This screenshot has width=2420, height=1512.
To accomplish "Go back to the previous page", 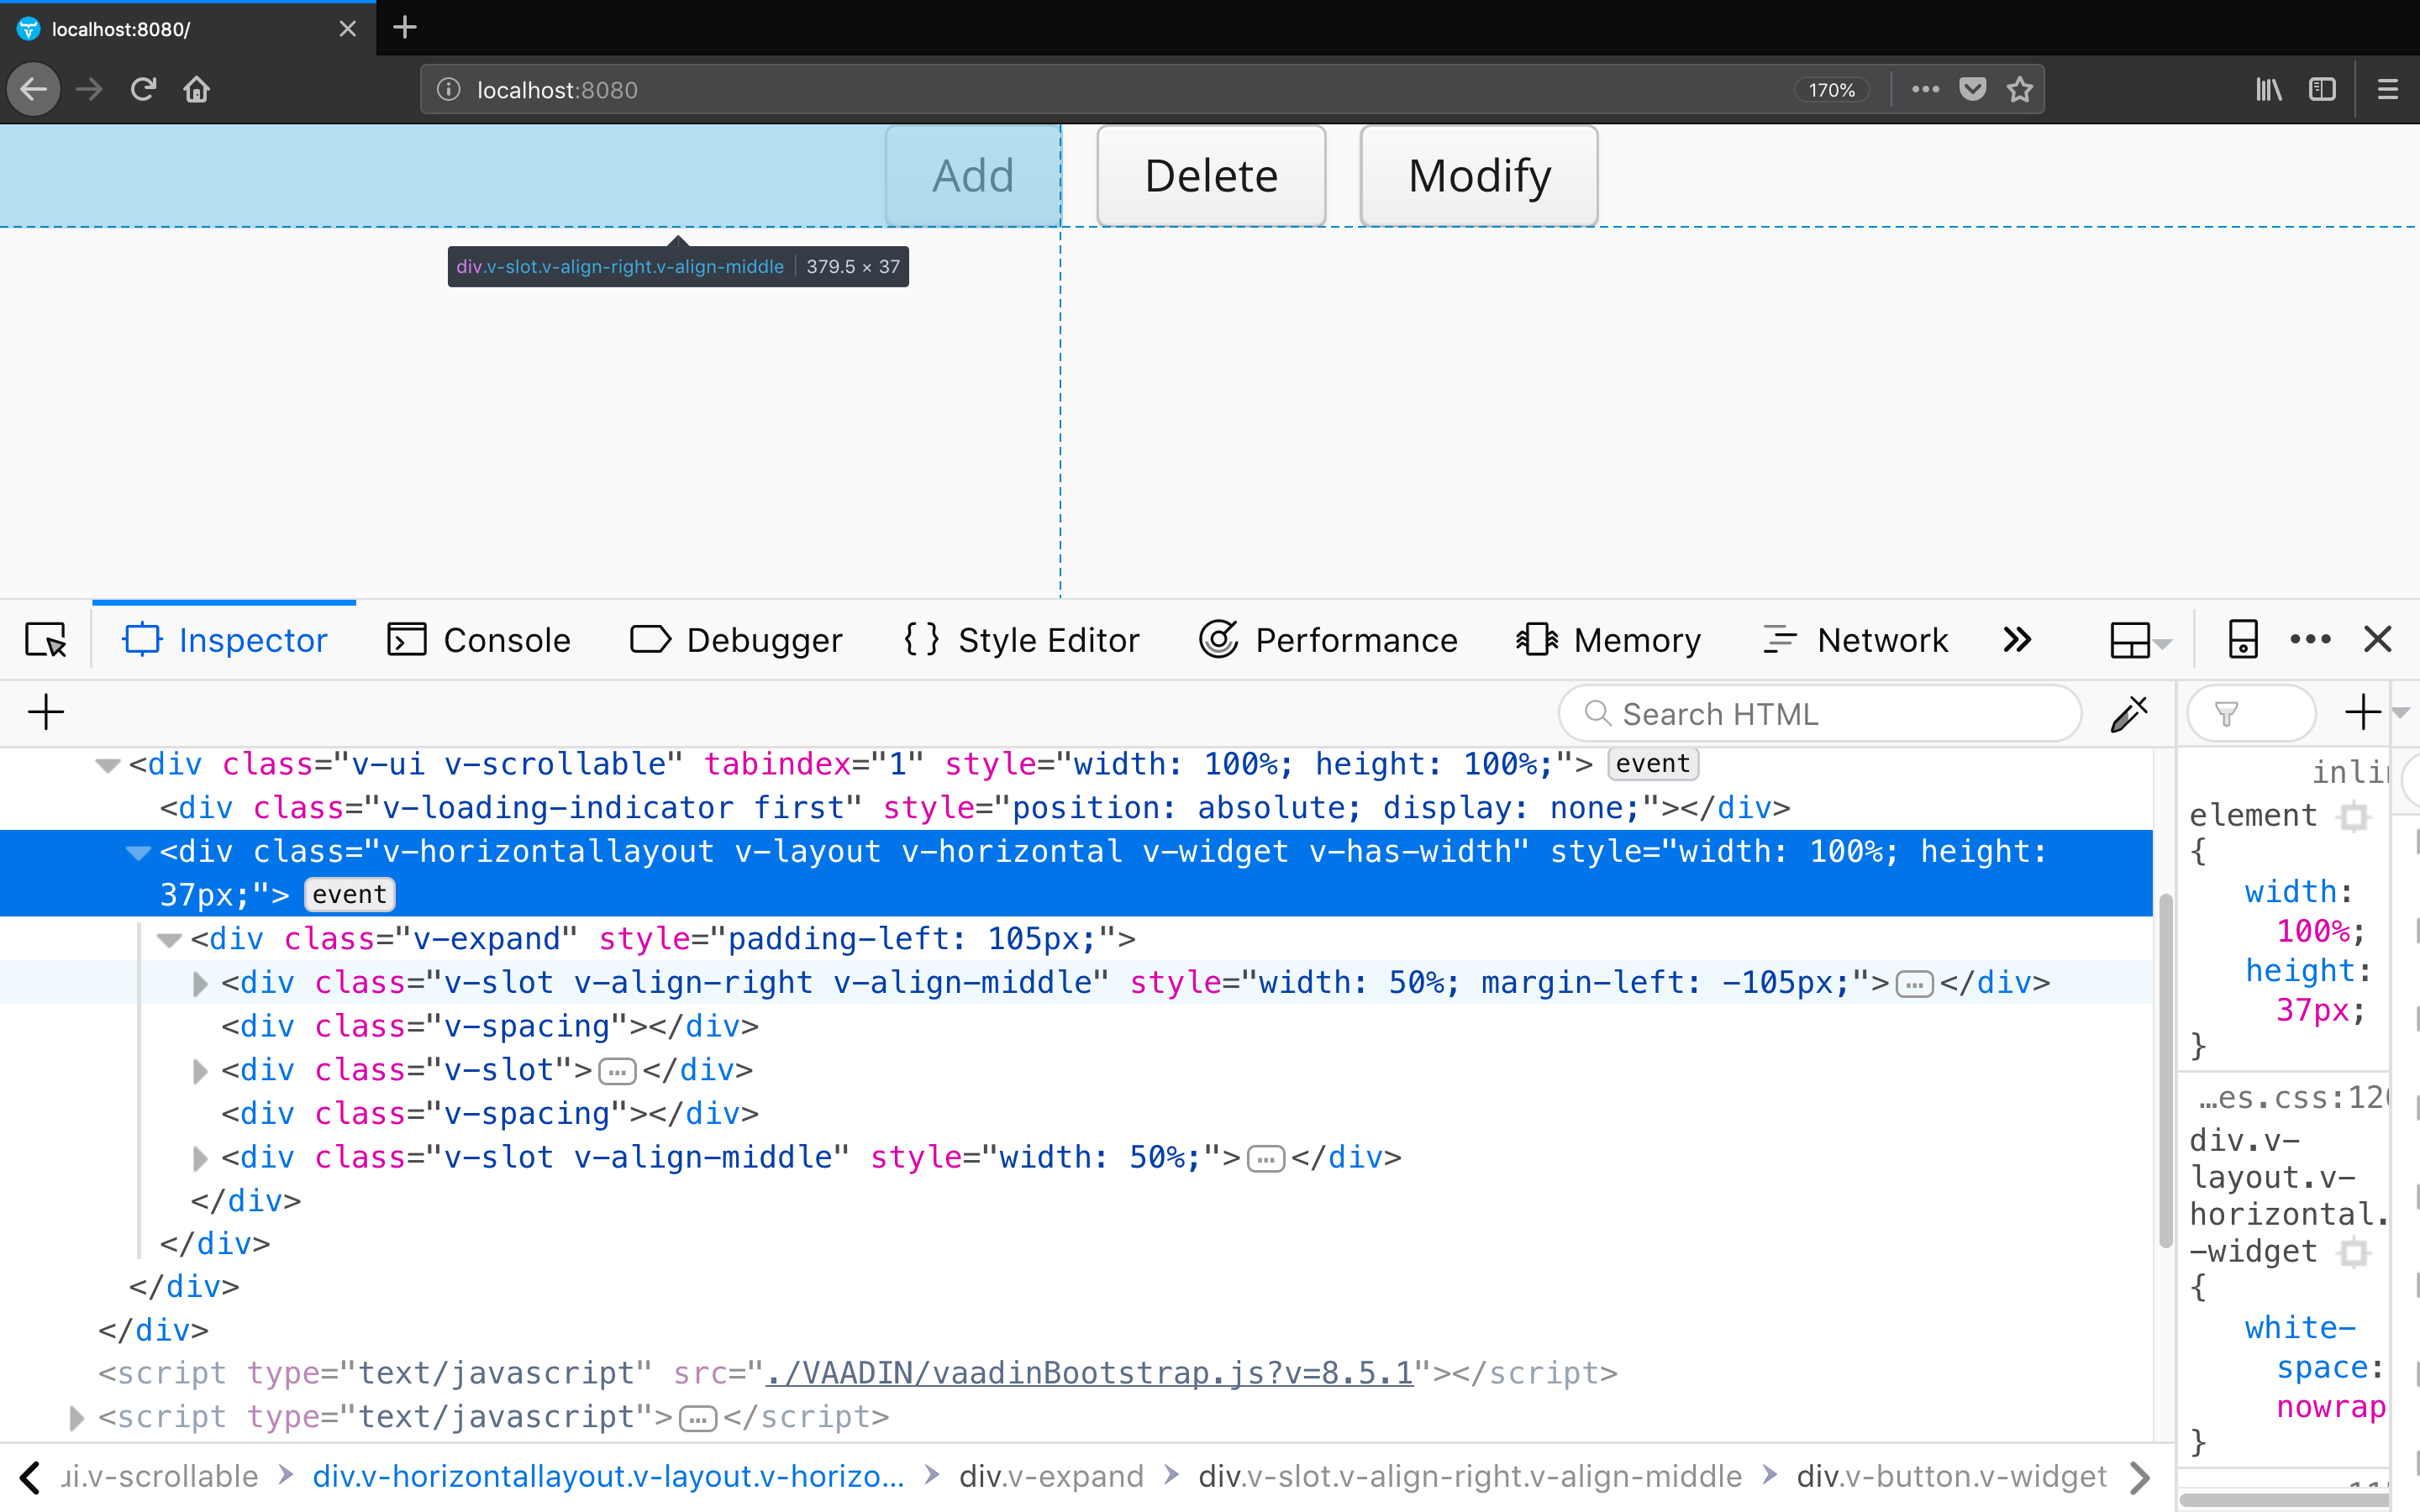I will 34,90.
